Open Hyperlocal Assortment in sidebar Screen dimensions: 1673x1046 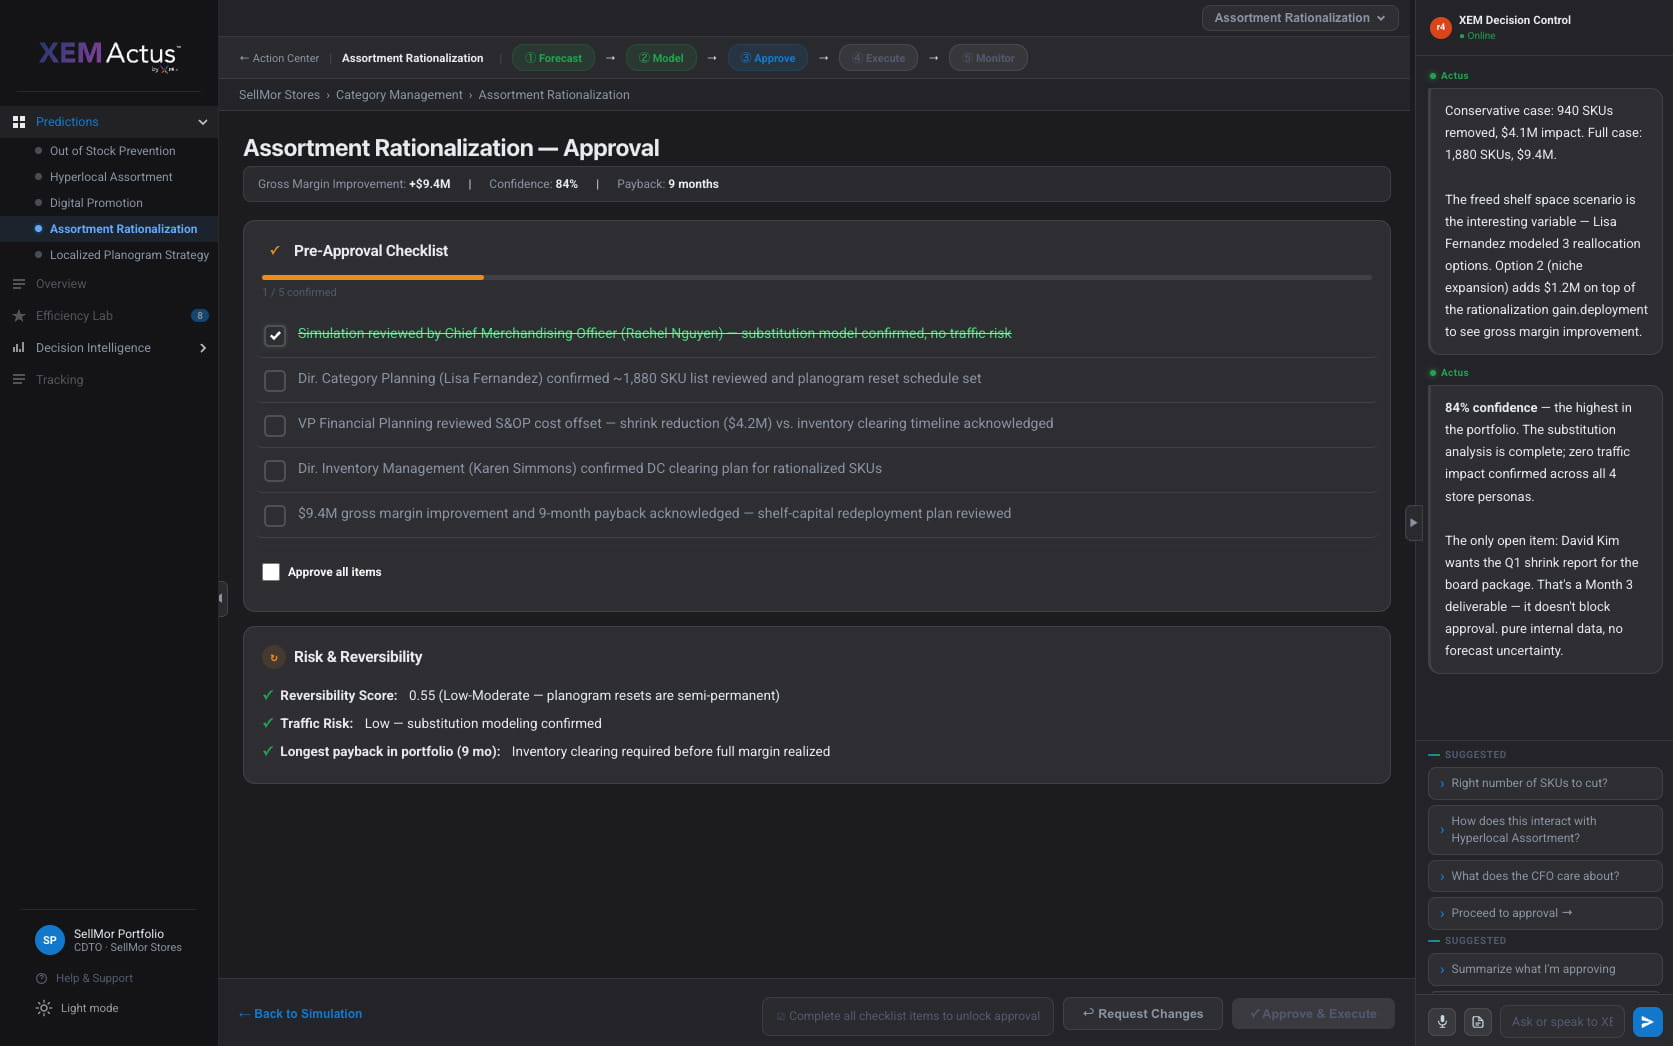click(x=111, y=177)
